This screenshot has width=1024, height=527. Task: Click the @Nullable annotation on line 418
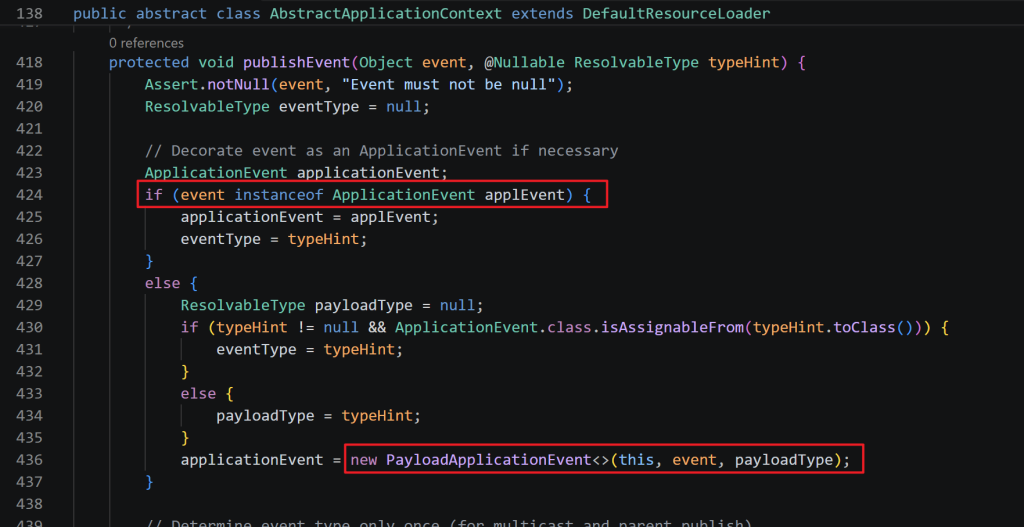(525, 63)
